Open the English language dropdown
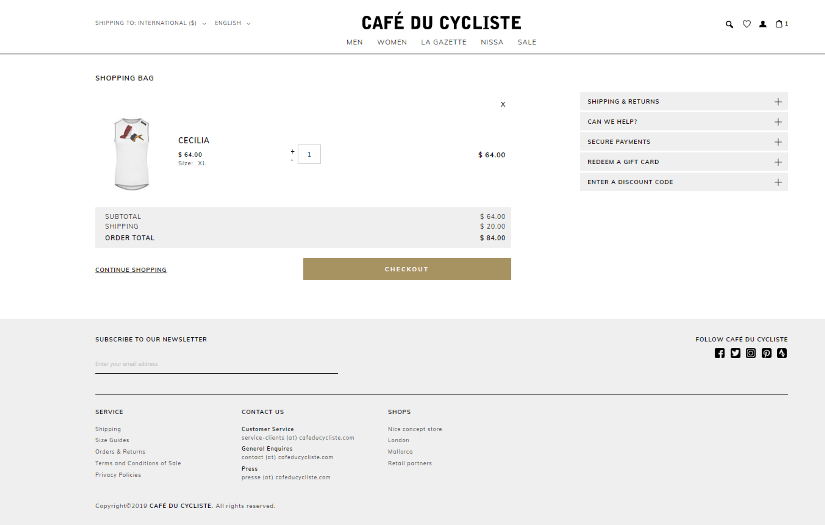 point(232,23)
